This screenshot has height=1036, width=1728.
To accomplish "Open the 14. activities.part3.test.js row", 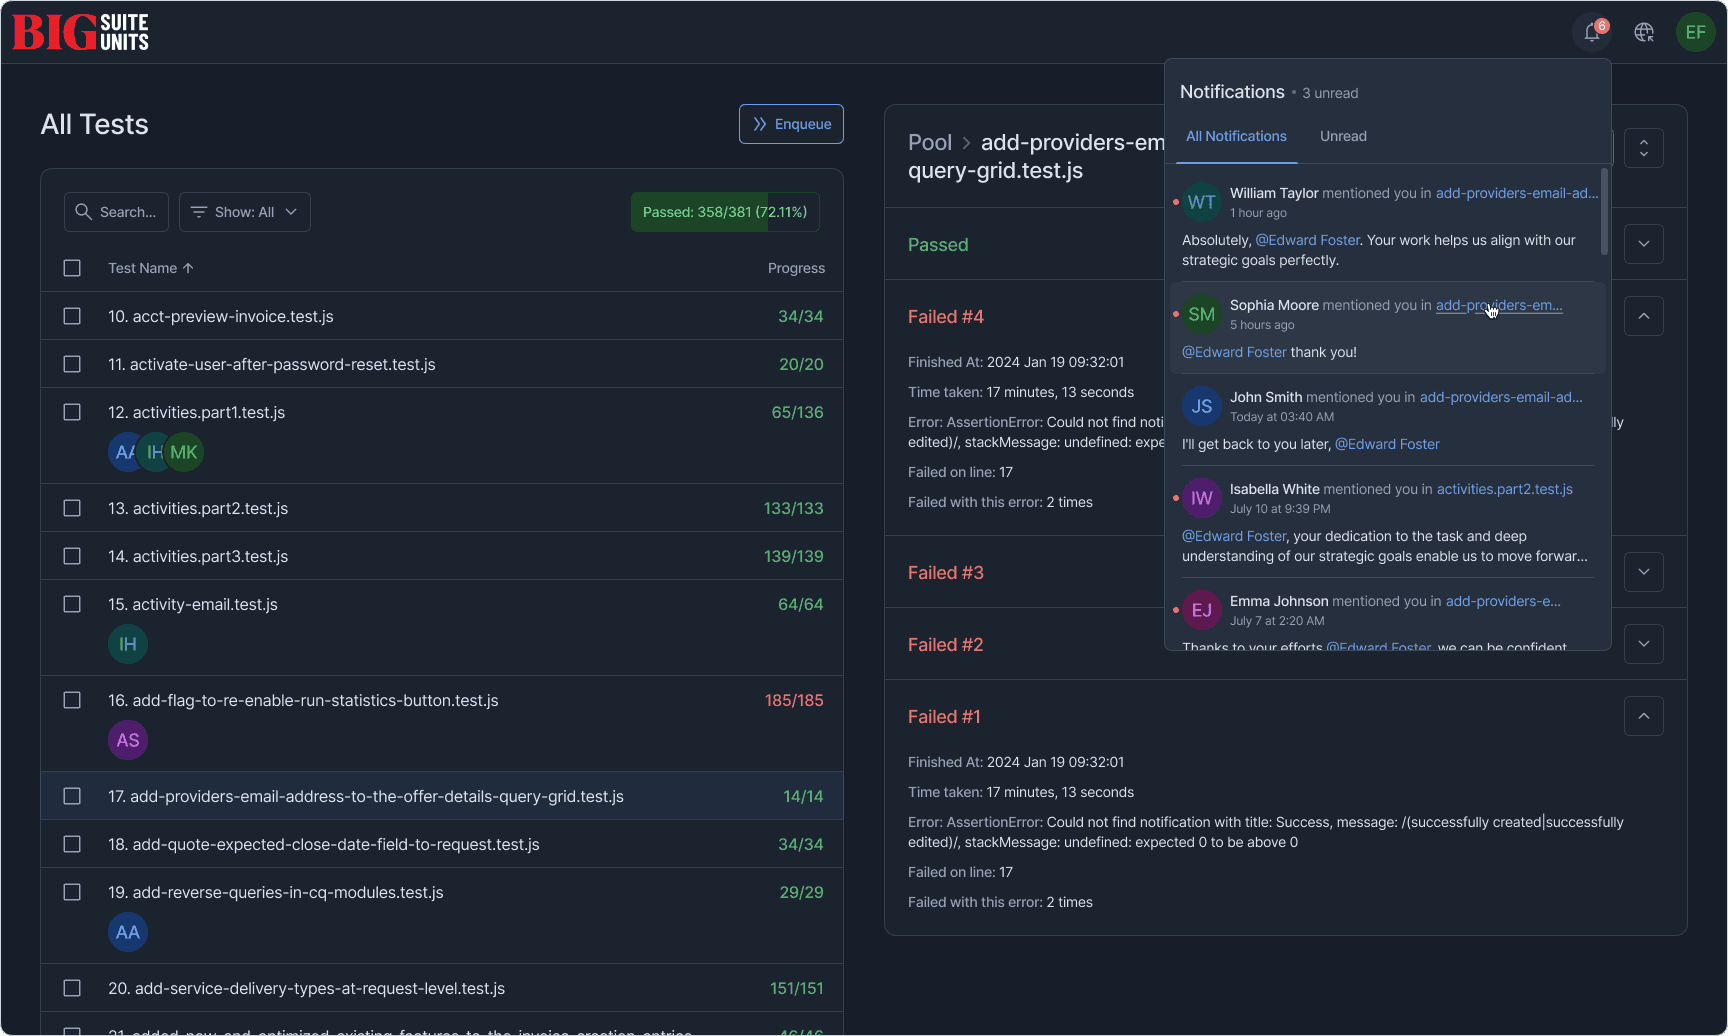I will coord(442,556).
